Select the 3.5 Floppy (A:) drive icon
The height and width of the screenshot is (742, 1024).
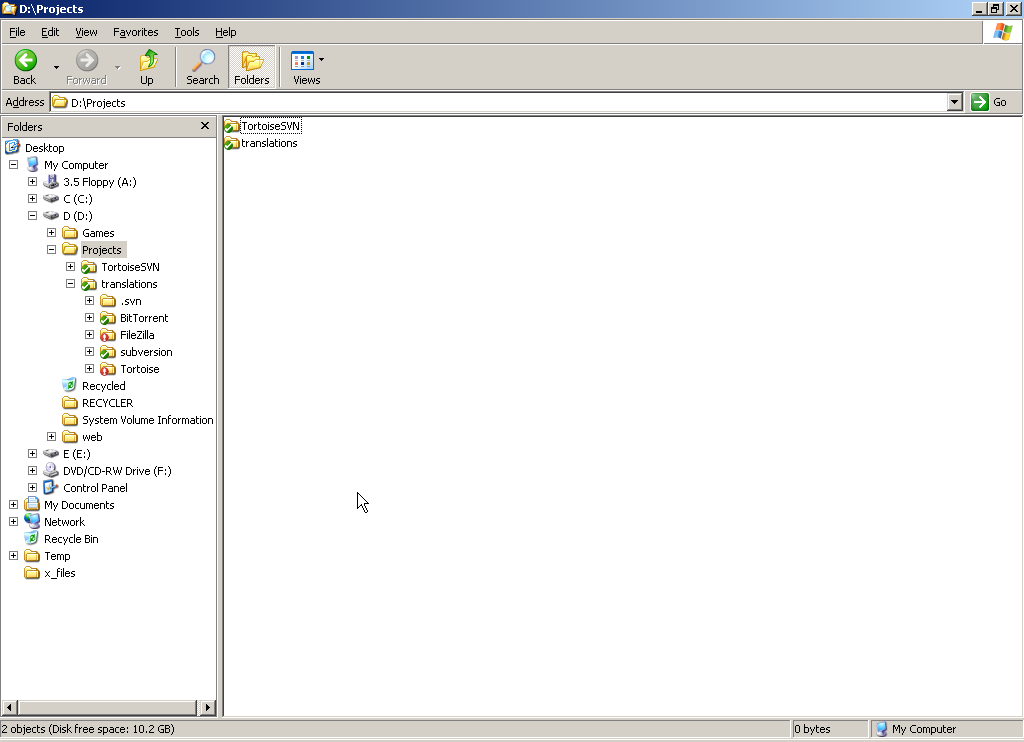(x=51, y=182)
